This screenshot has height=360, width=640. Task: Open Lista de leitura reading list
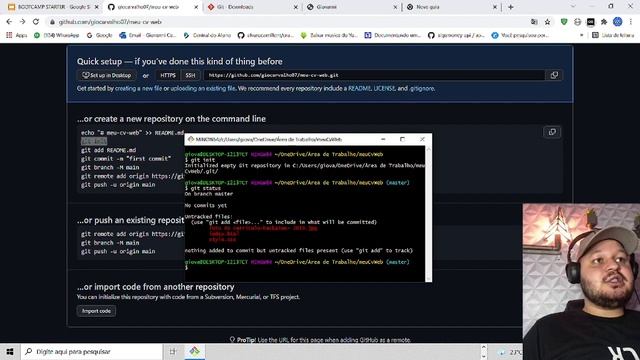pos(613,36)
